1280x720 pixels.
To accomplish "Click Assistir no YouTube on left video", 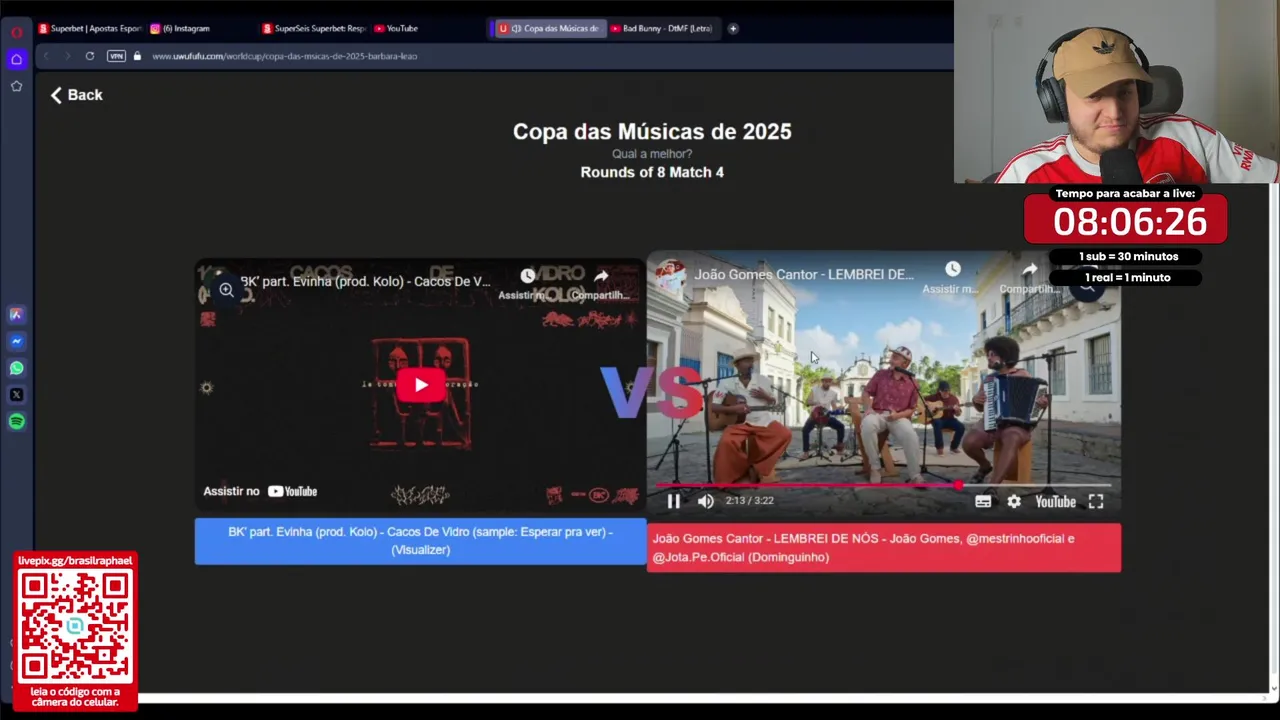I will (260, 491).
